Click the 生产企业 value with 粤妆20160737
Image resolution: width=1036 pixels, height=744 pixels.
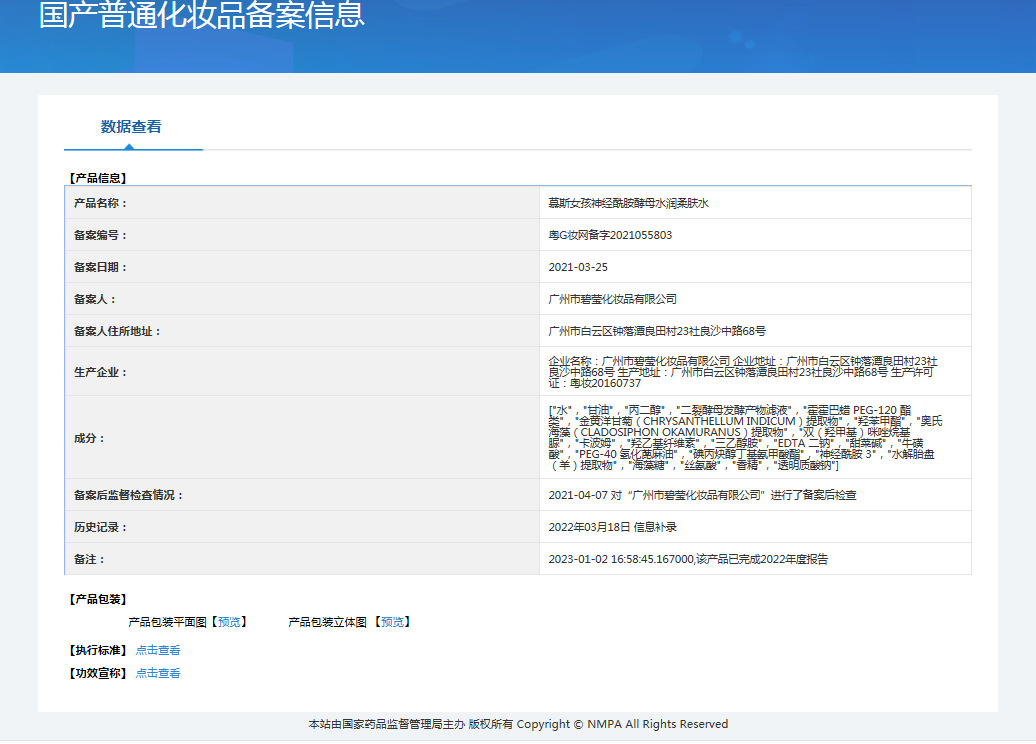click(743, 372)
